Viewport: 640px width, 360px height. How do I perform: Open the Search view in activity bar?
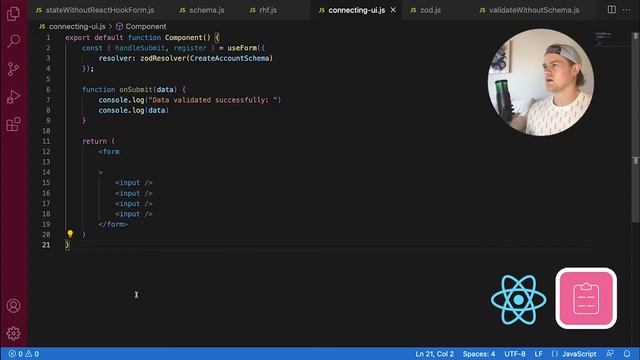point(13,41)
